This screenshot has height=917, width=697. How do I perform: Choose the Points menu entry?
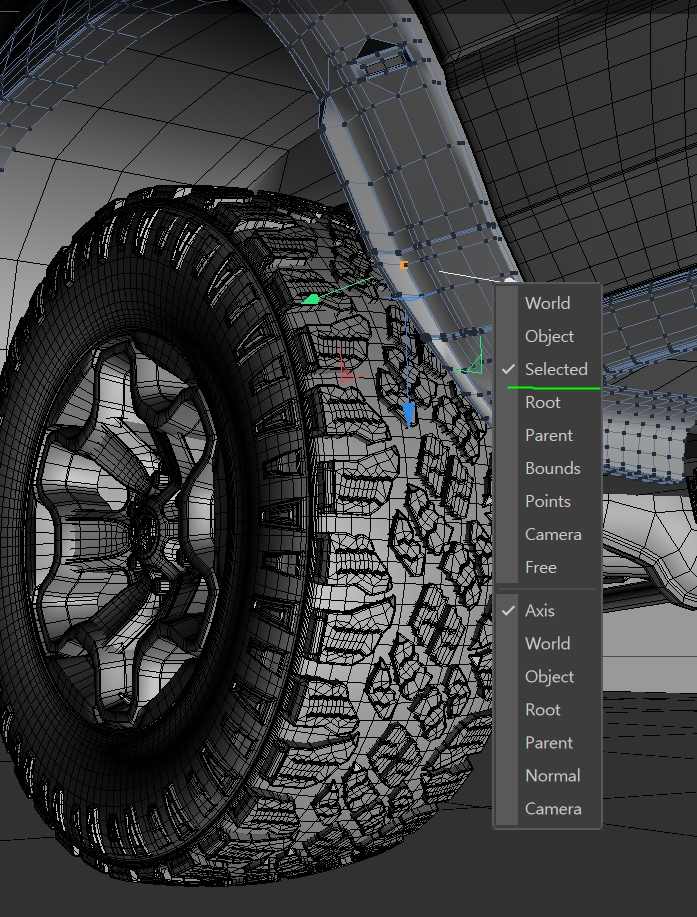(548, 501)
